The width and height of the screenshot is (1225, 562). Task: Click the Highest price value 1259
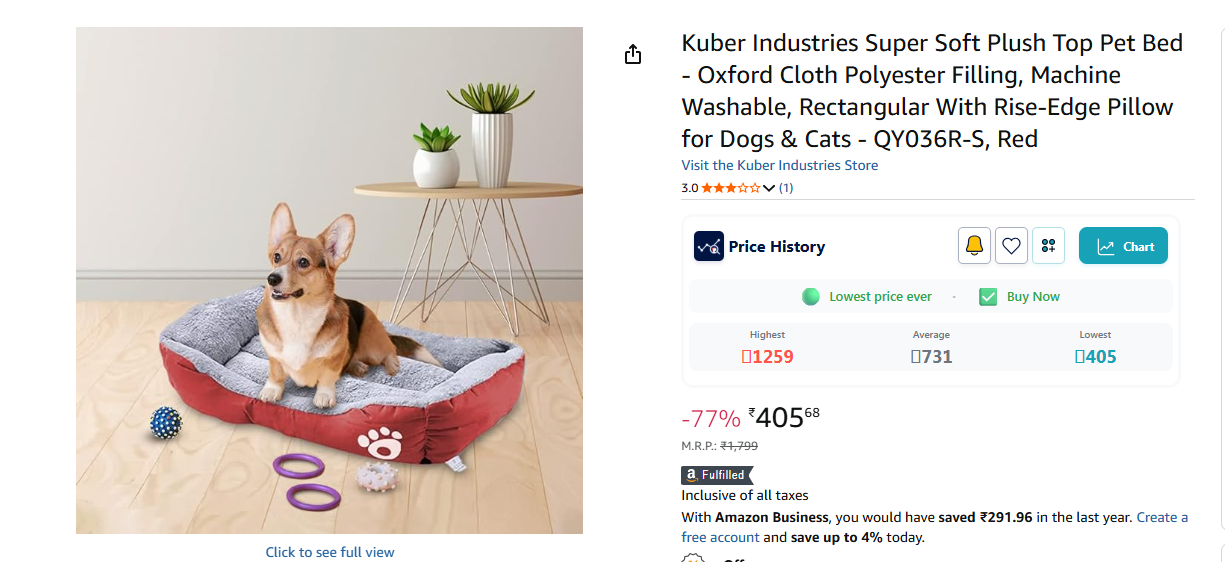pos(767,357)
